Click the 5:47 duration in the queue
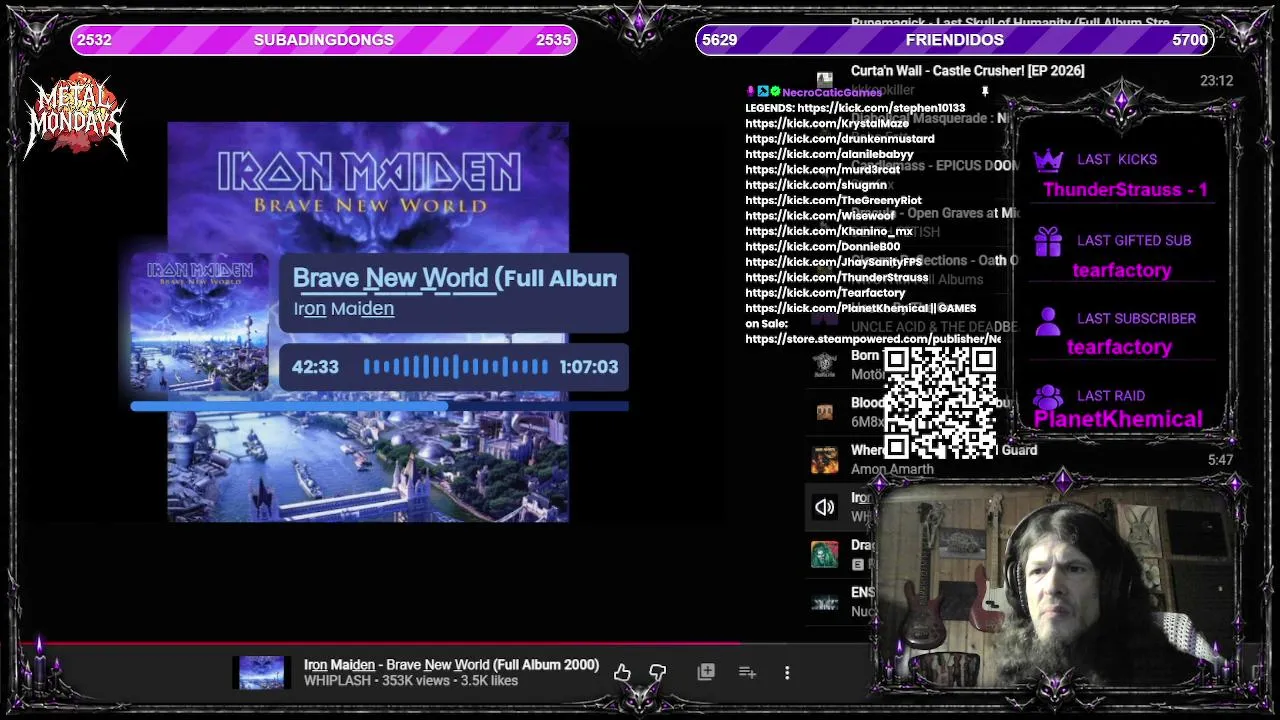Viewport: 1280px width, 720px height. pyautogui.click(x=1220, y=460)
